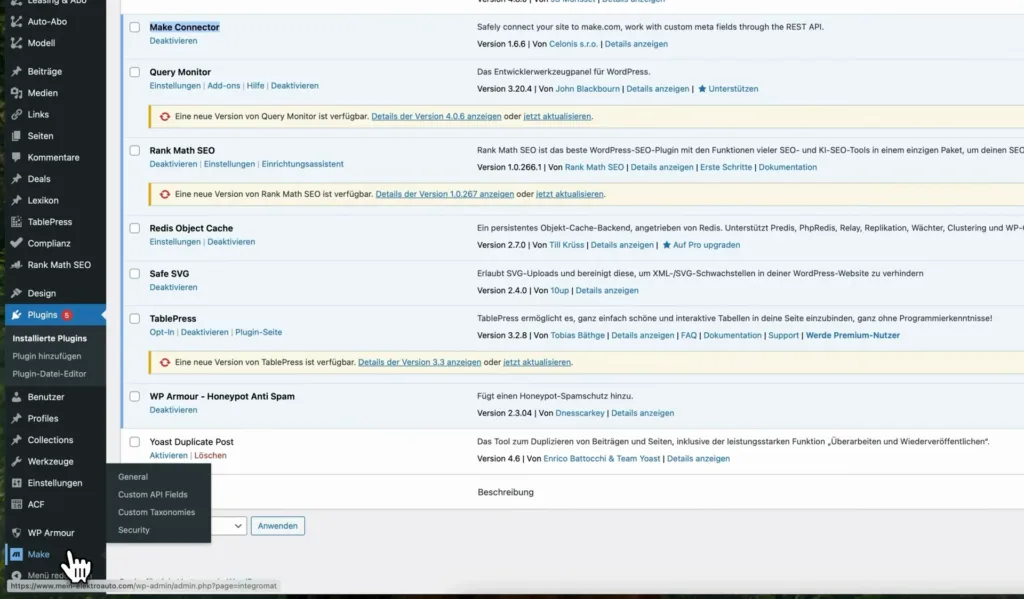
Task: Click the Profiles pin icon
Action: click(16, 418)
